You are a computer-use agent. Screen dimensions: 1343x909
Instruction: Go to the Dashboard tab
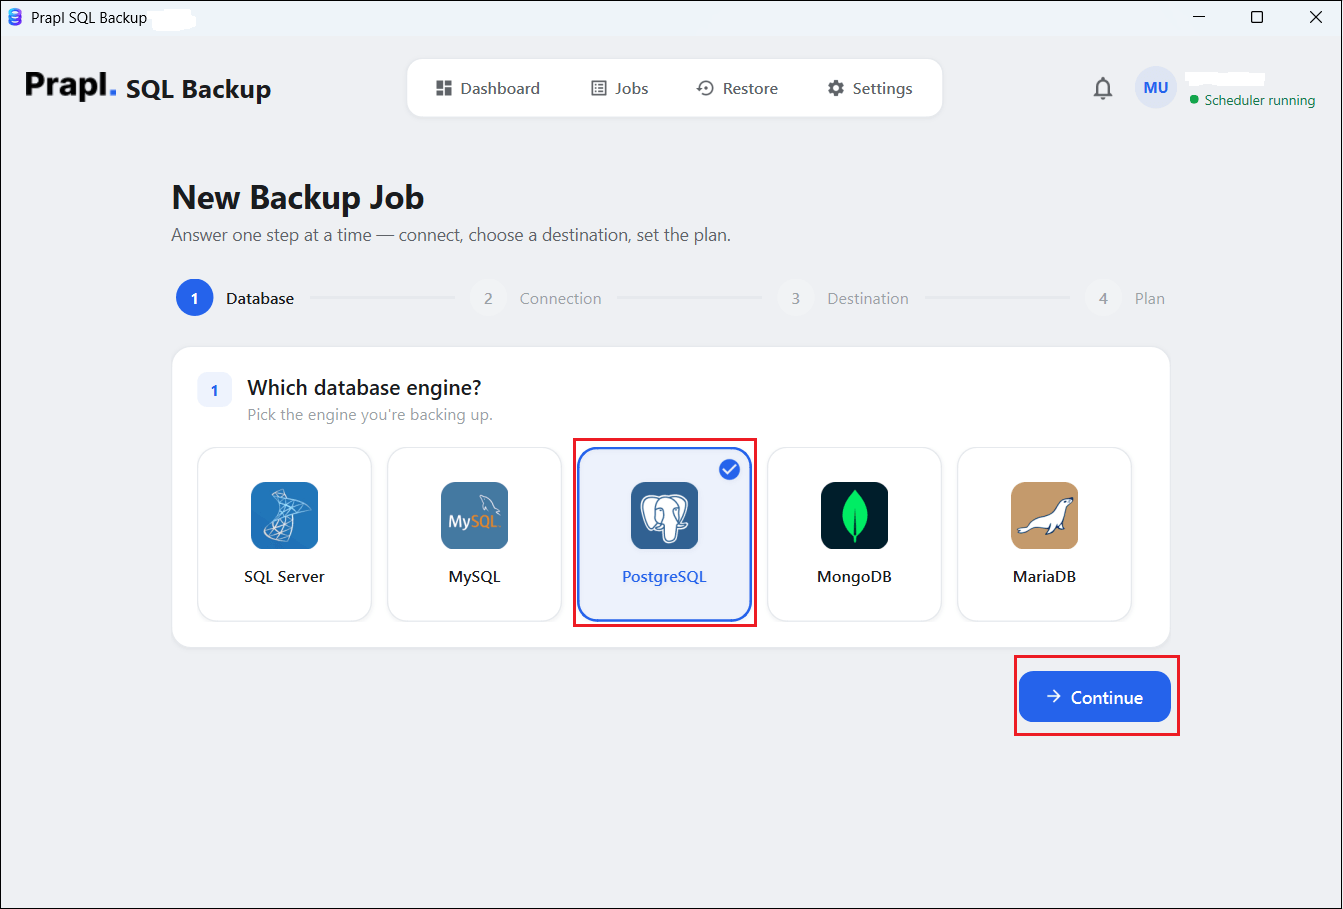tap(488, 88)
